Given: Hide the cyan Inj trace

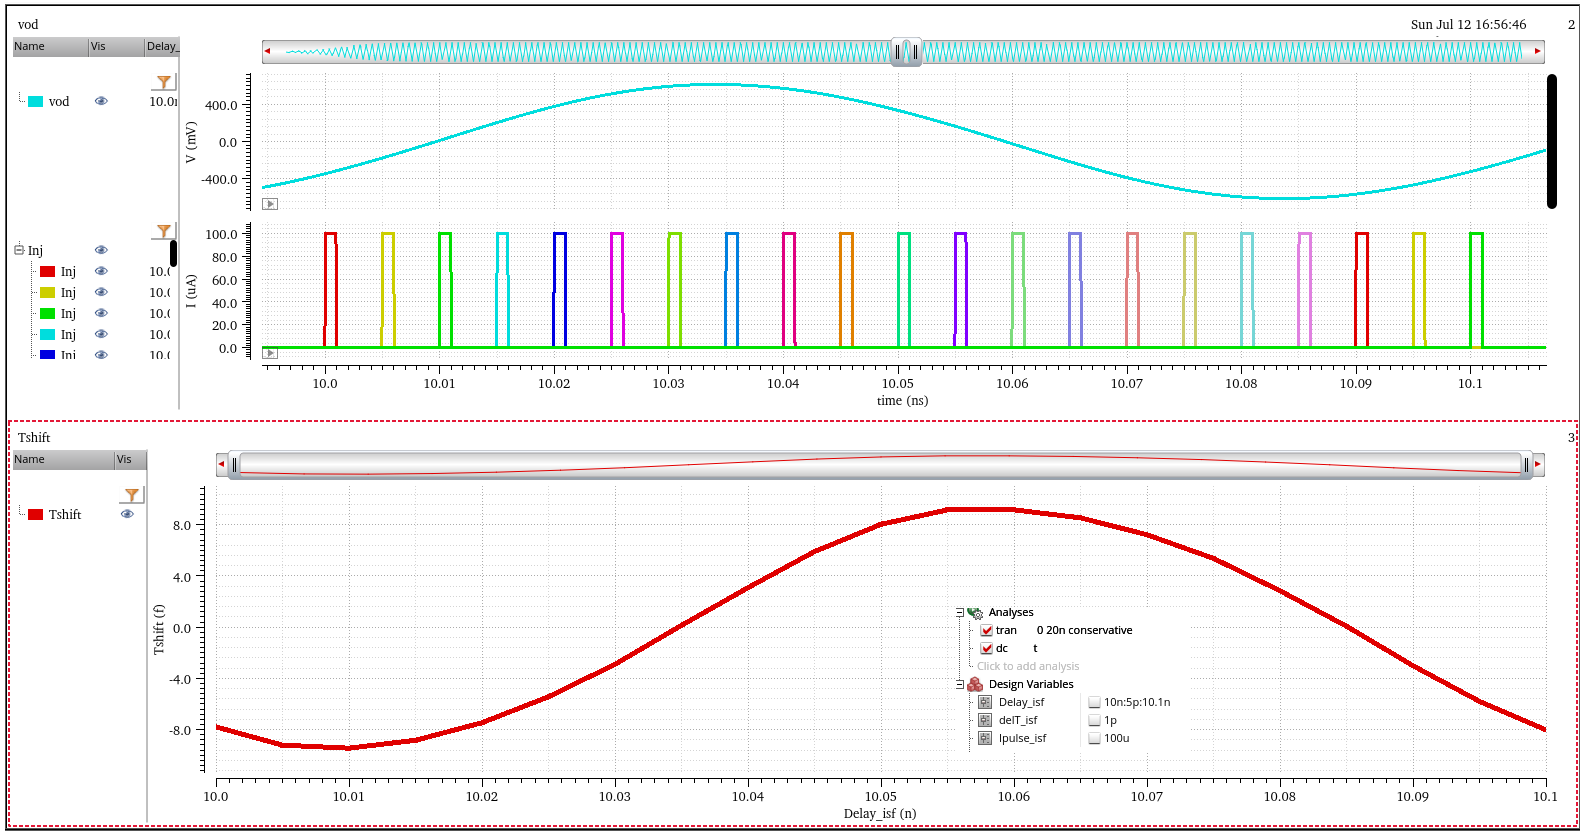Looking at the screenshot, I should [x=101, y=334].
